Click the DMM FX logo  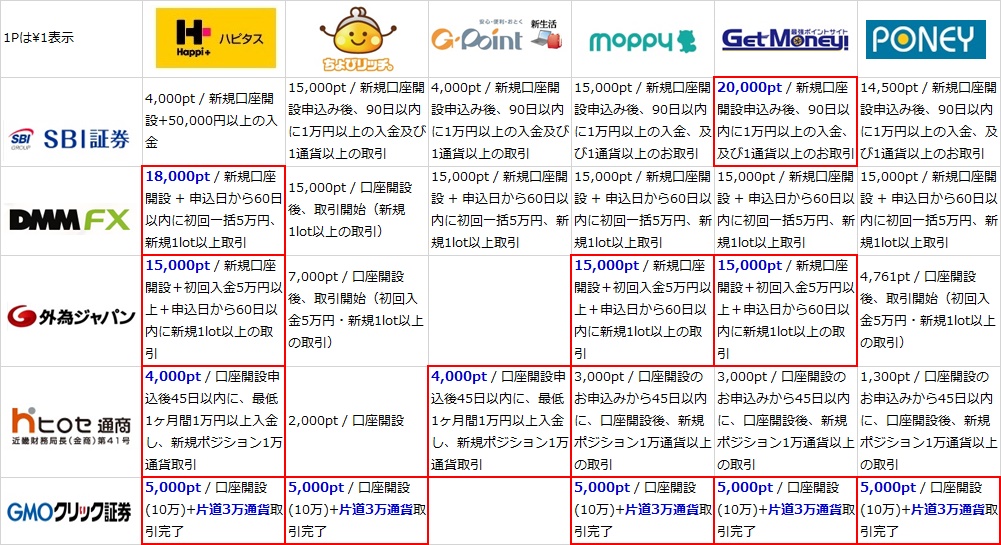click(x=70, y=221)
